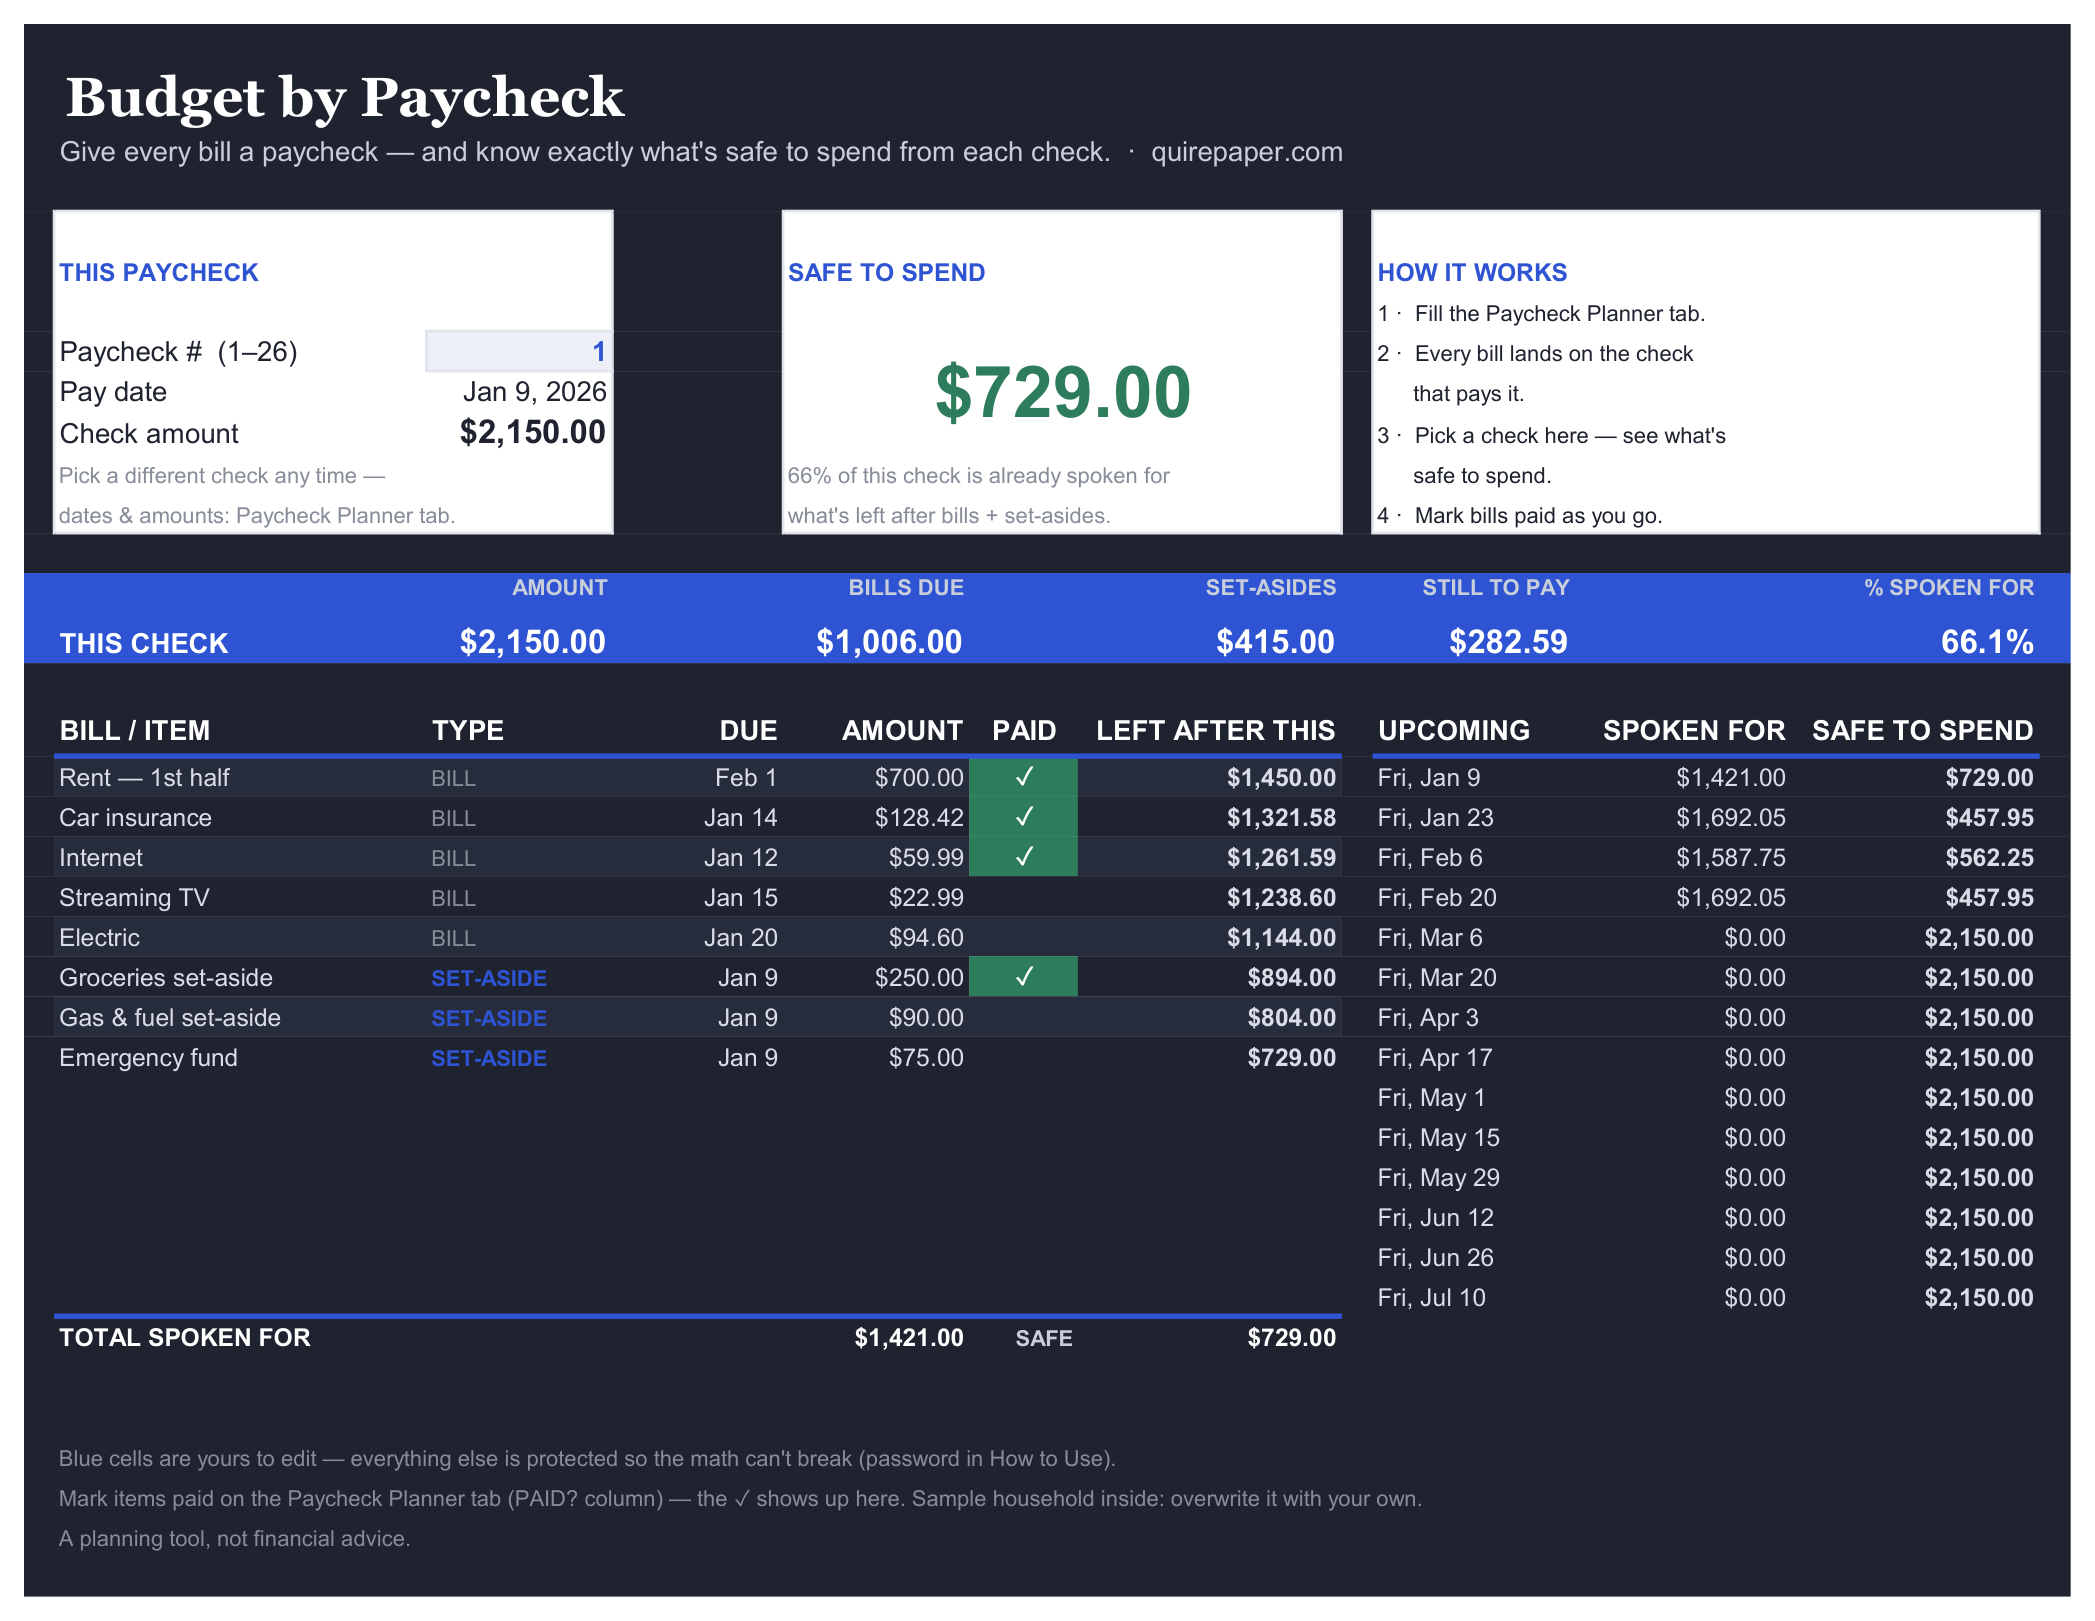
Task: Click the TOTAL SPOKEN FOR label
Action: pyautogui.click(x=185, y=1337)
